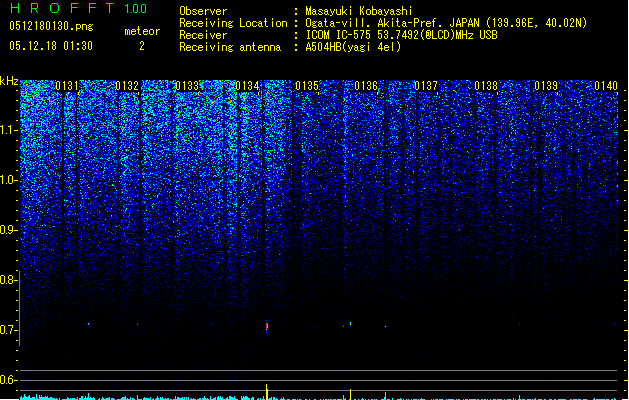Click the Receiver ICOM IC-575 text
The image size is (629, 400).
[401, 35]
